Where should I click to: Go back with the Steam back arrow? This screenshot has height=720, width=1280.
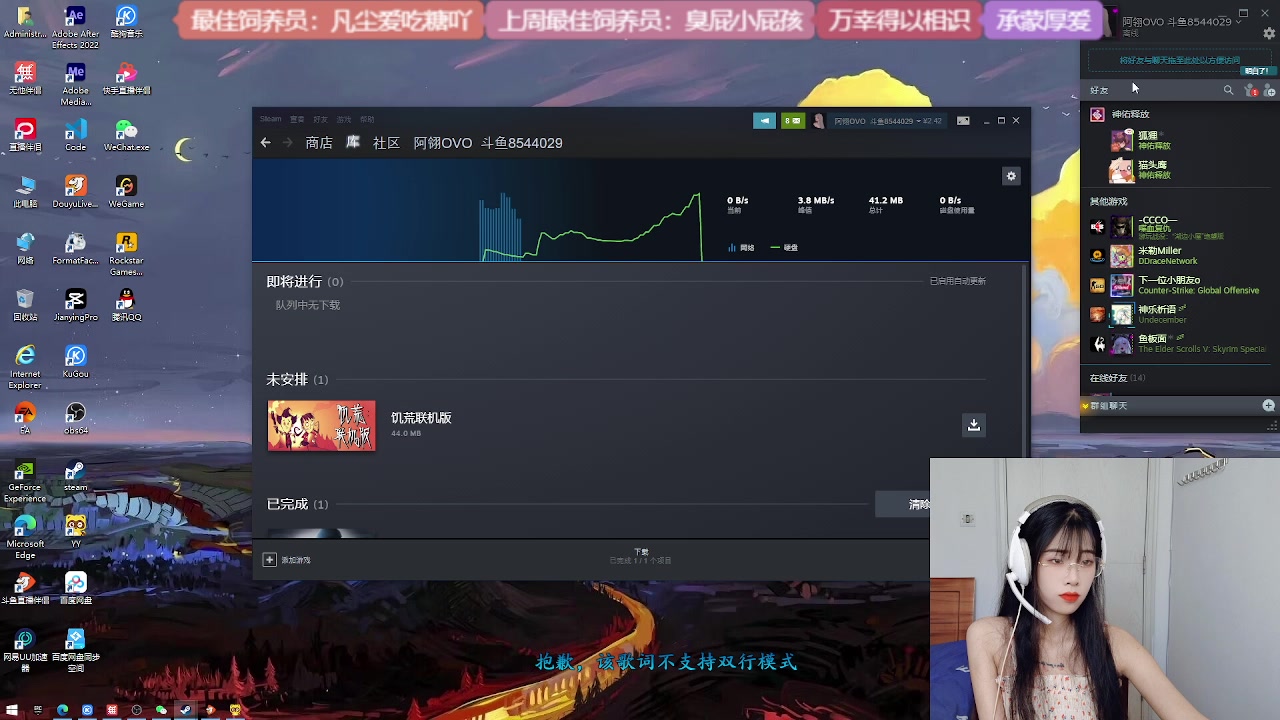click(265, 143)
